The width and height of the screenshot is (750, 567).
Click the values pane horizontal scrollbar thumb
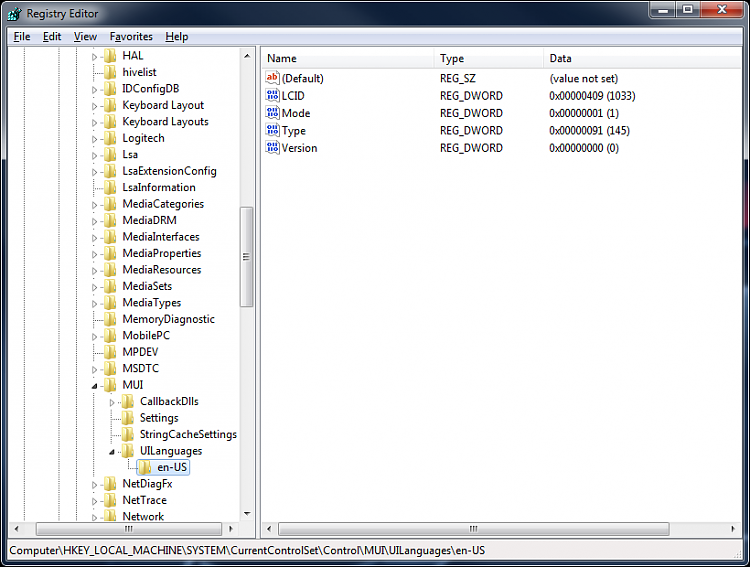(474, 529)
